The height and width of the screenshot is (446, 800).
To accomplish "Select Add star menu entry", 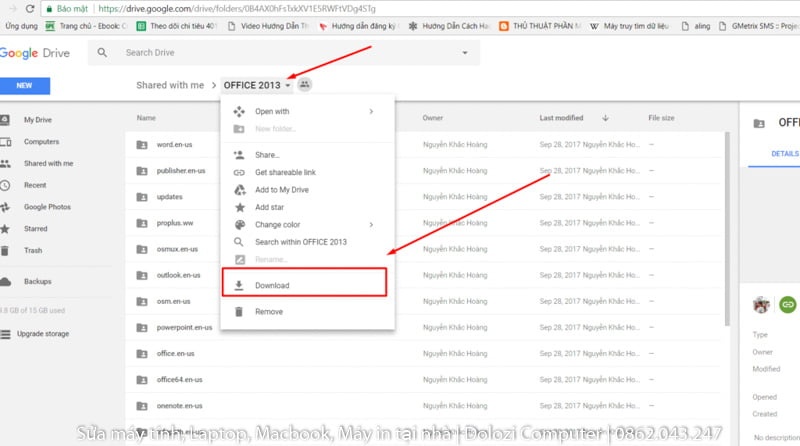I will point(308,207).
